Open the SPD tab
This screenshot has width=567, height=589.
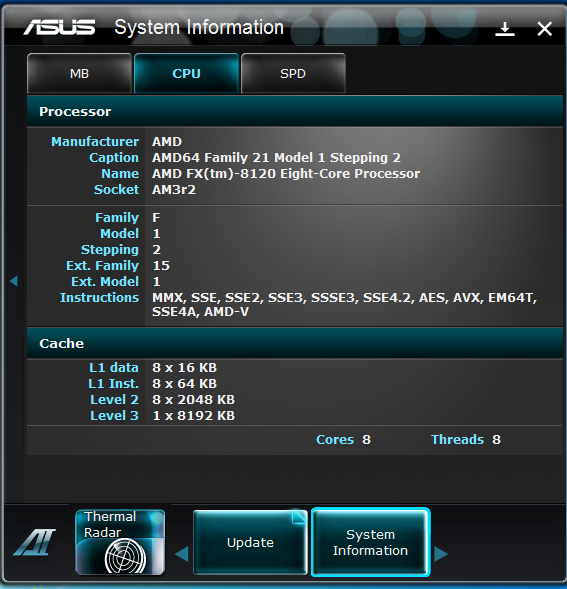point(293,73)
